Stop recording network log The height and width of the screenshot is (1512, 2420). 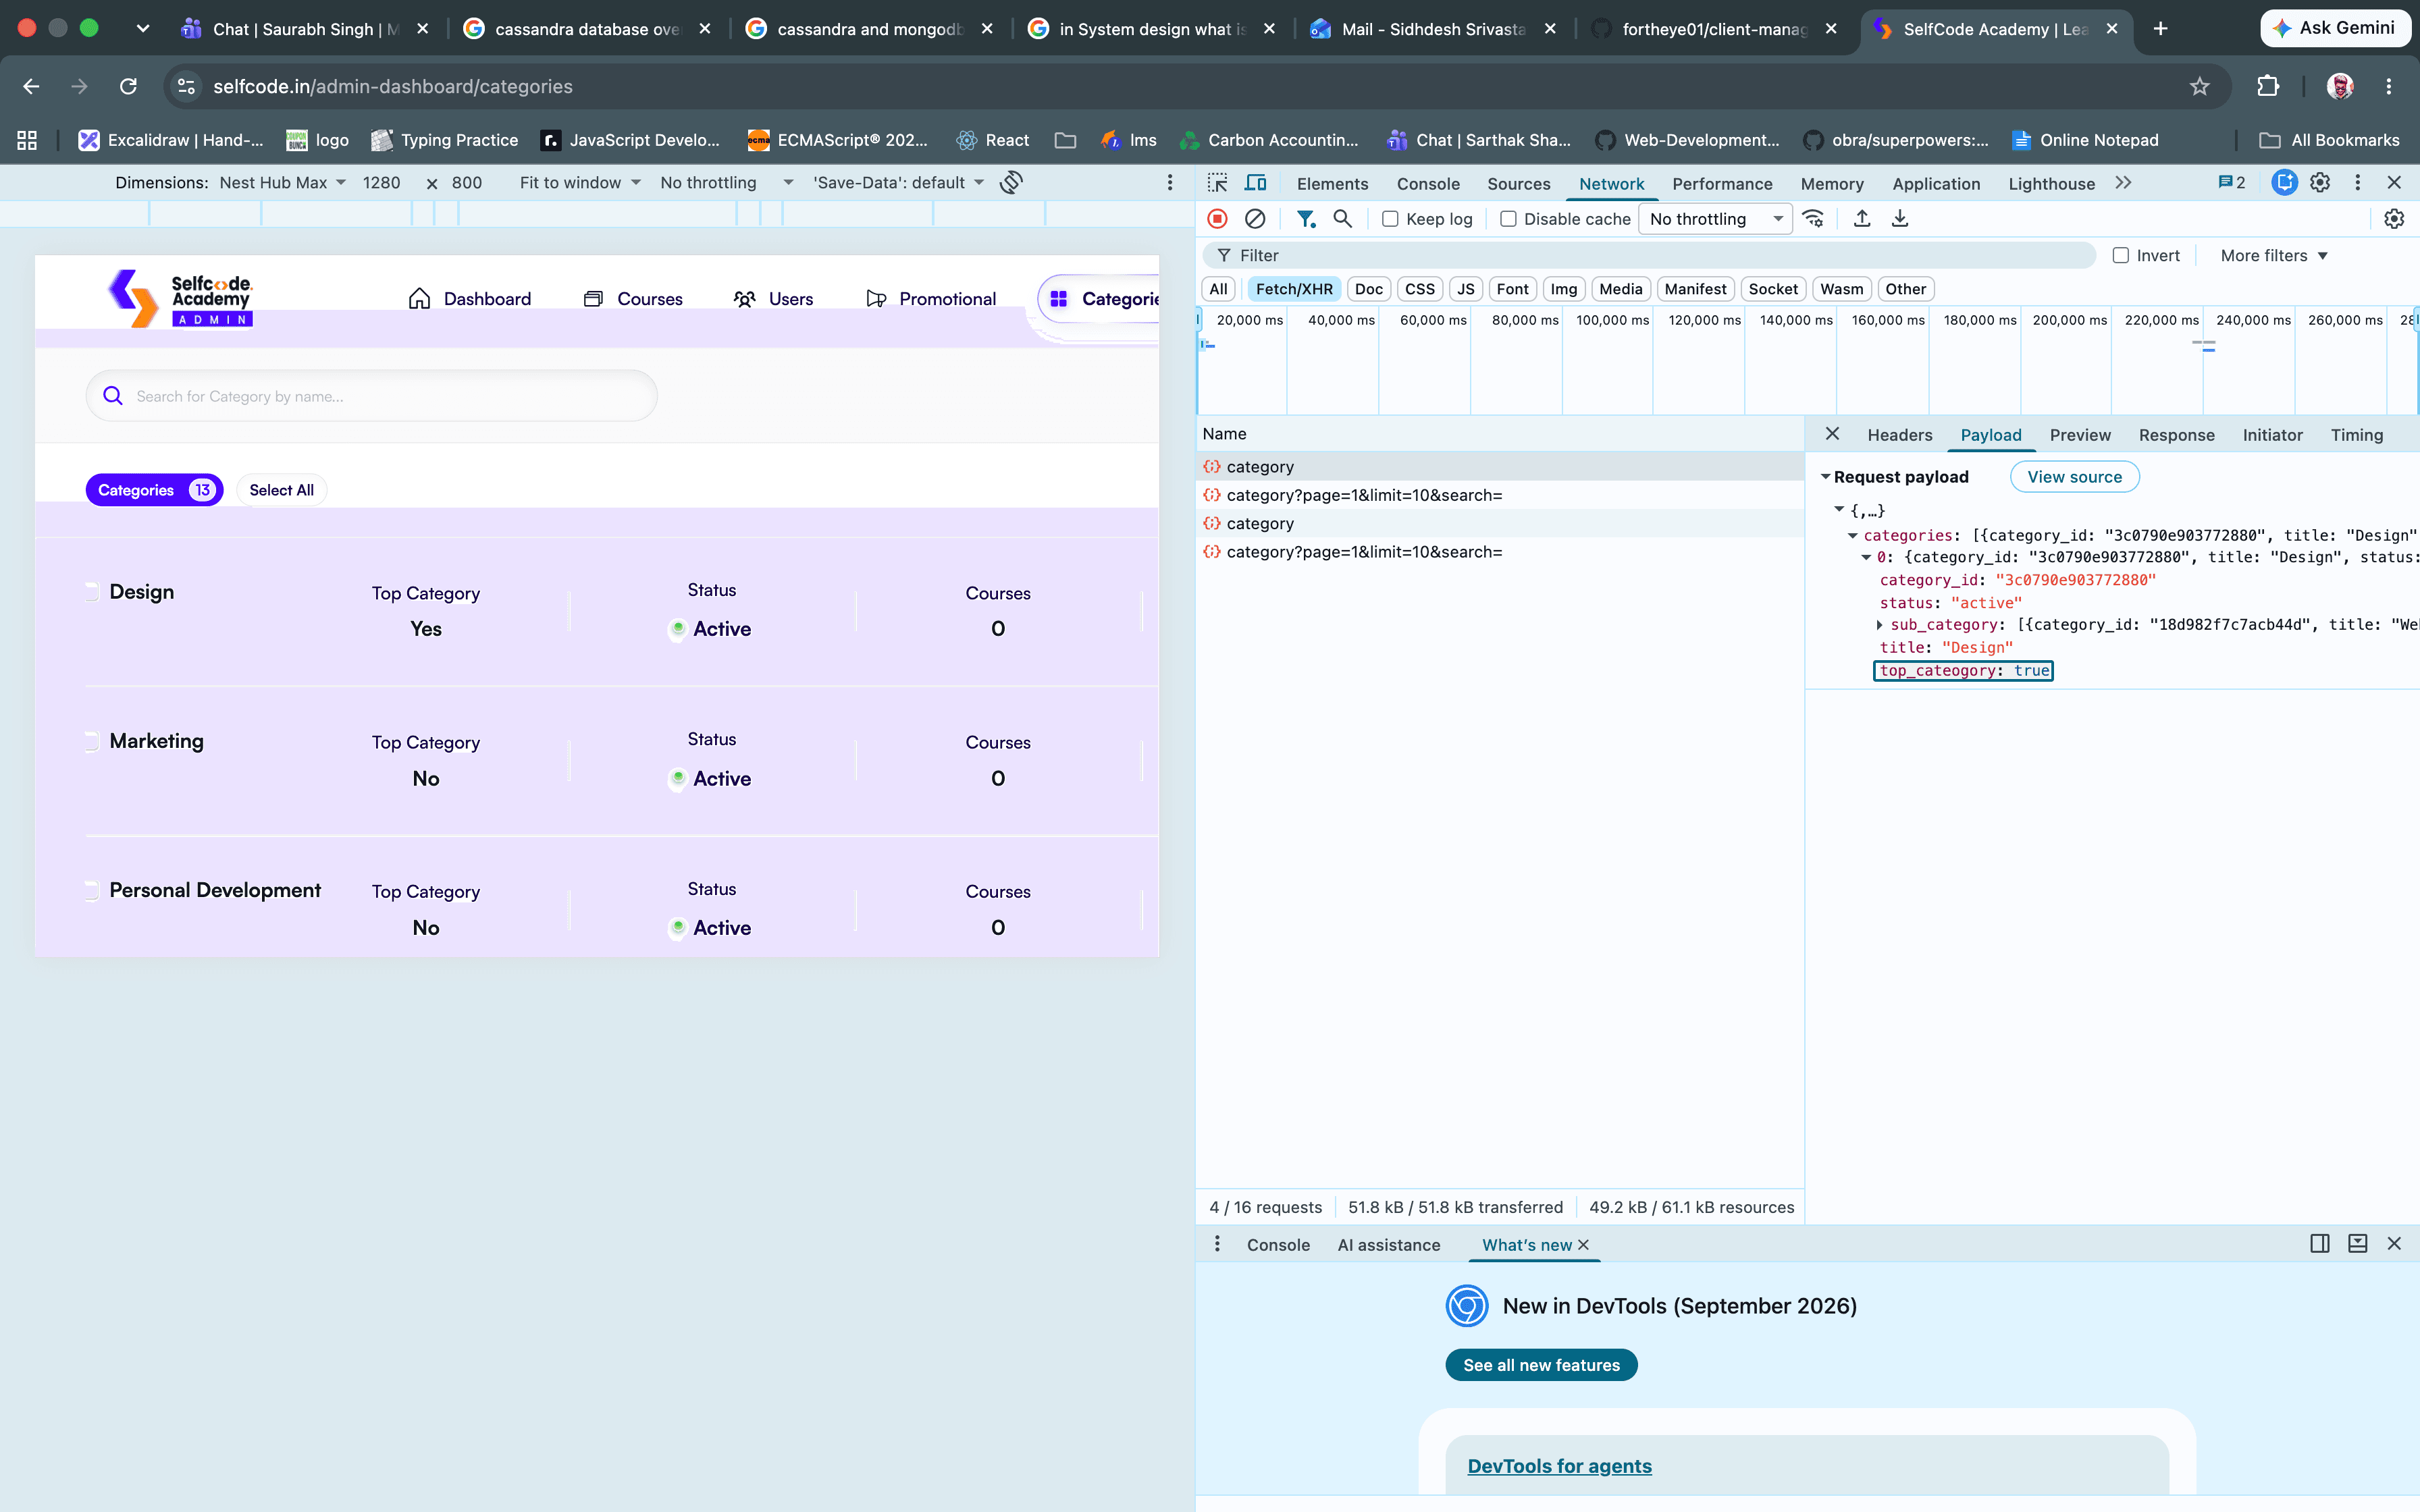click(1217, 219)
